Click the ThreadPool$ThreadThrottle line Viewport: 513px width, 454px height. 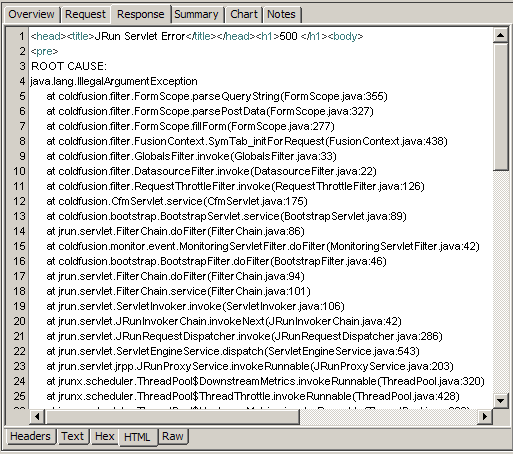[x=253, y=396]
